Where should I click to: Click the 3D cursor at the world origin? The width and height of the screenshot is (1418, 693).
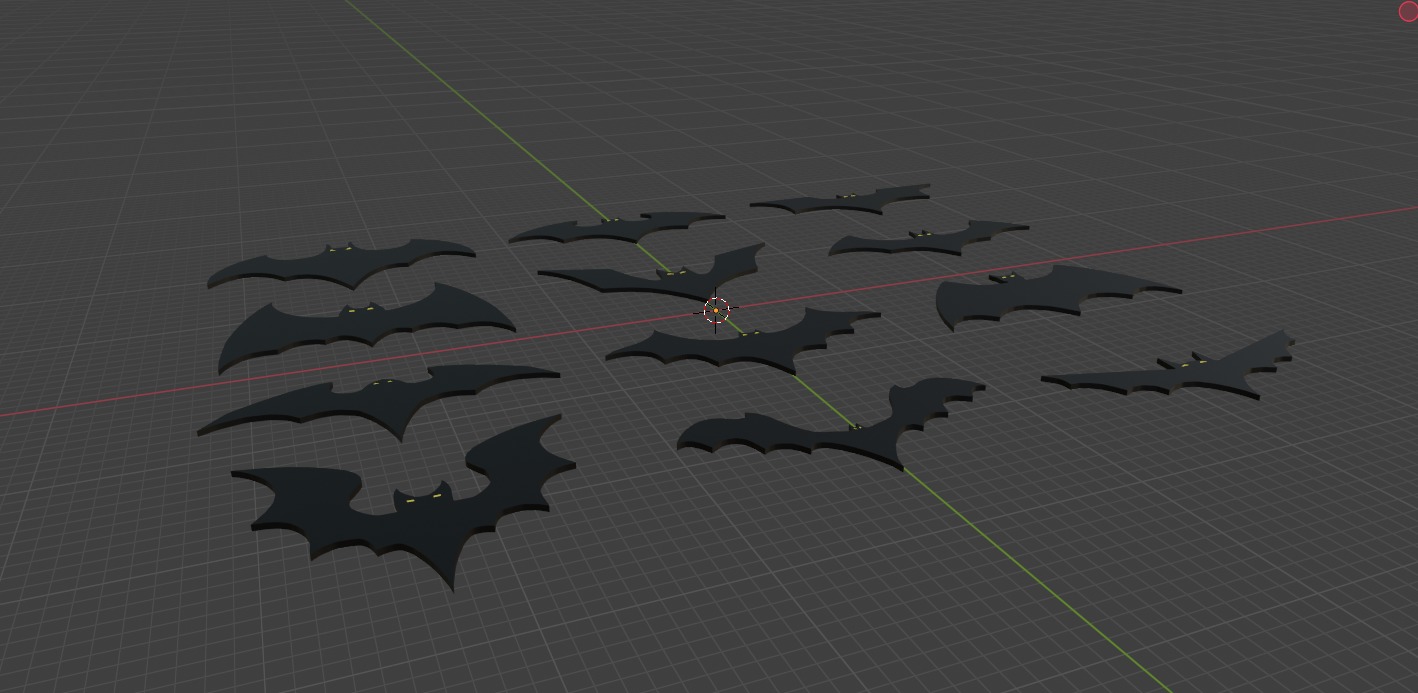[716, 311]
